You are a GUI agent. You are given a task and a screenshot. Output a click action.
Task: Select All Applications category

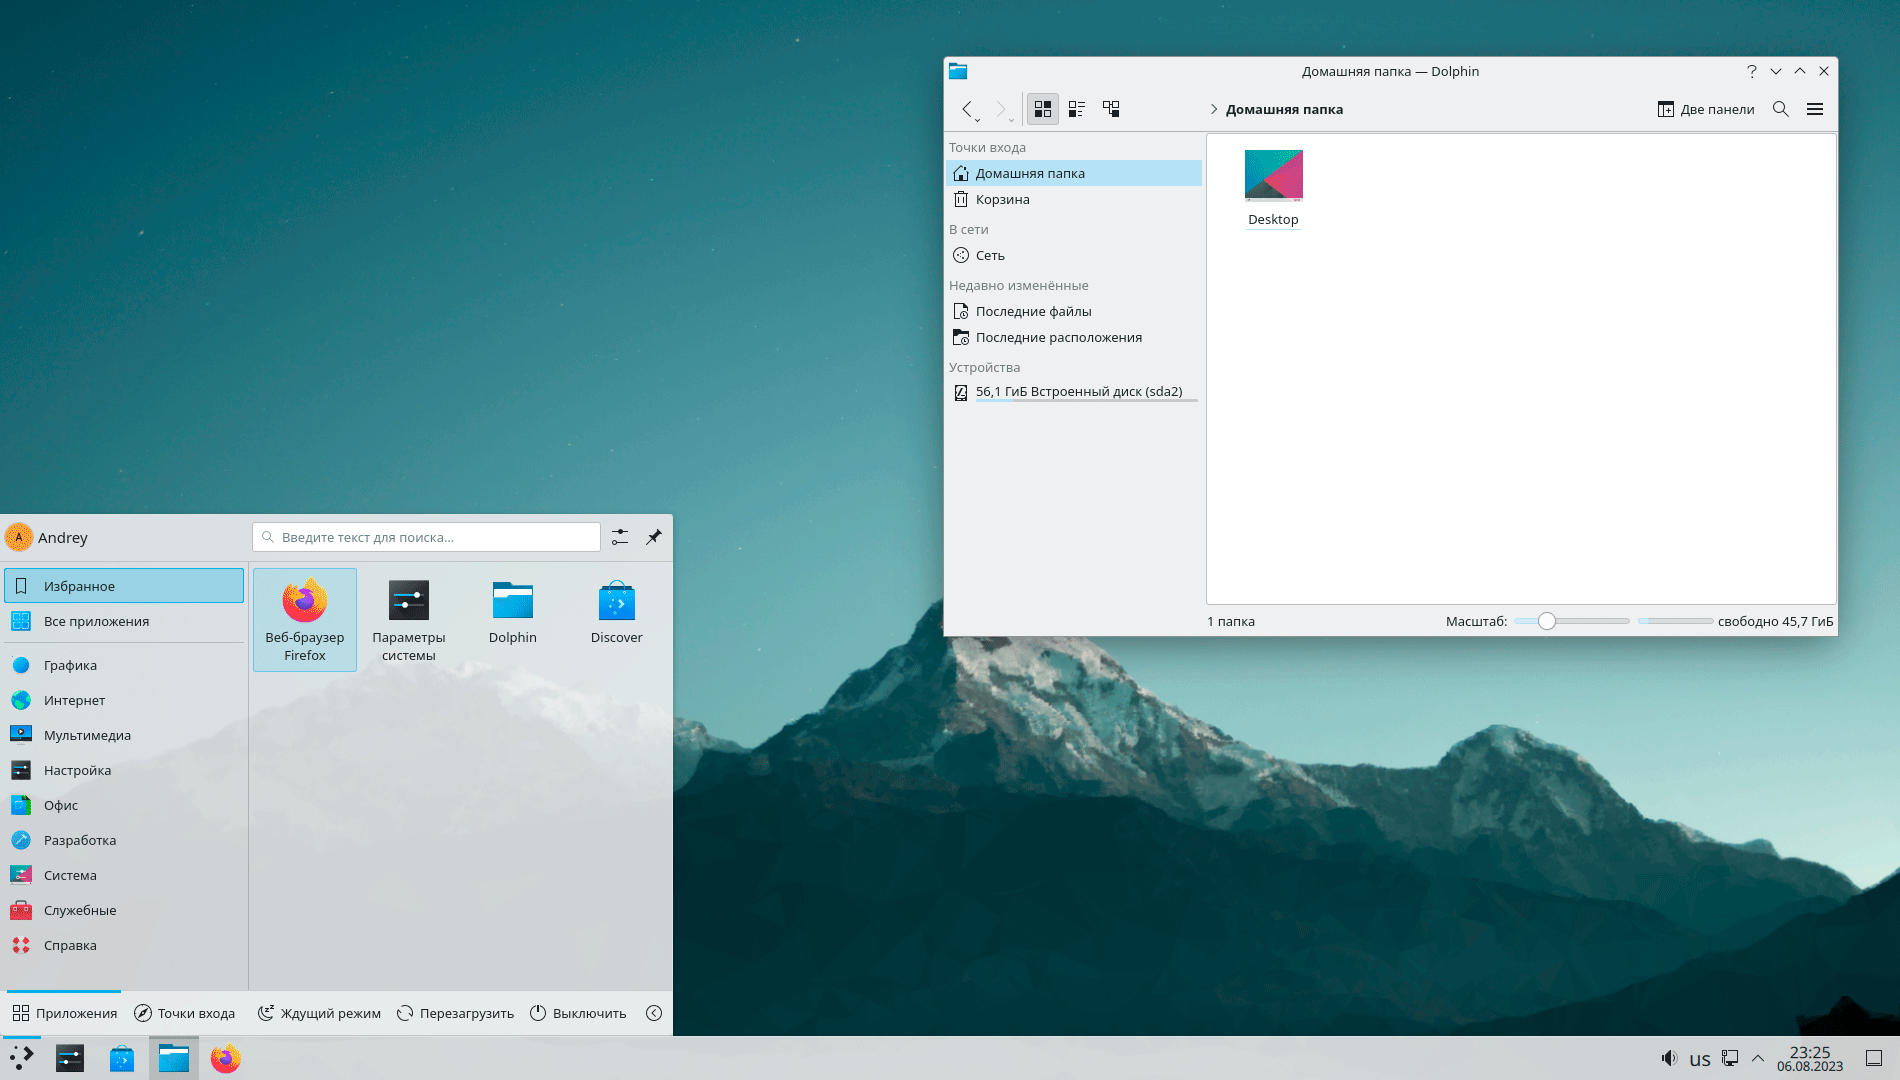point(96,621)
